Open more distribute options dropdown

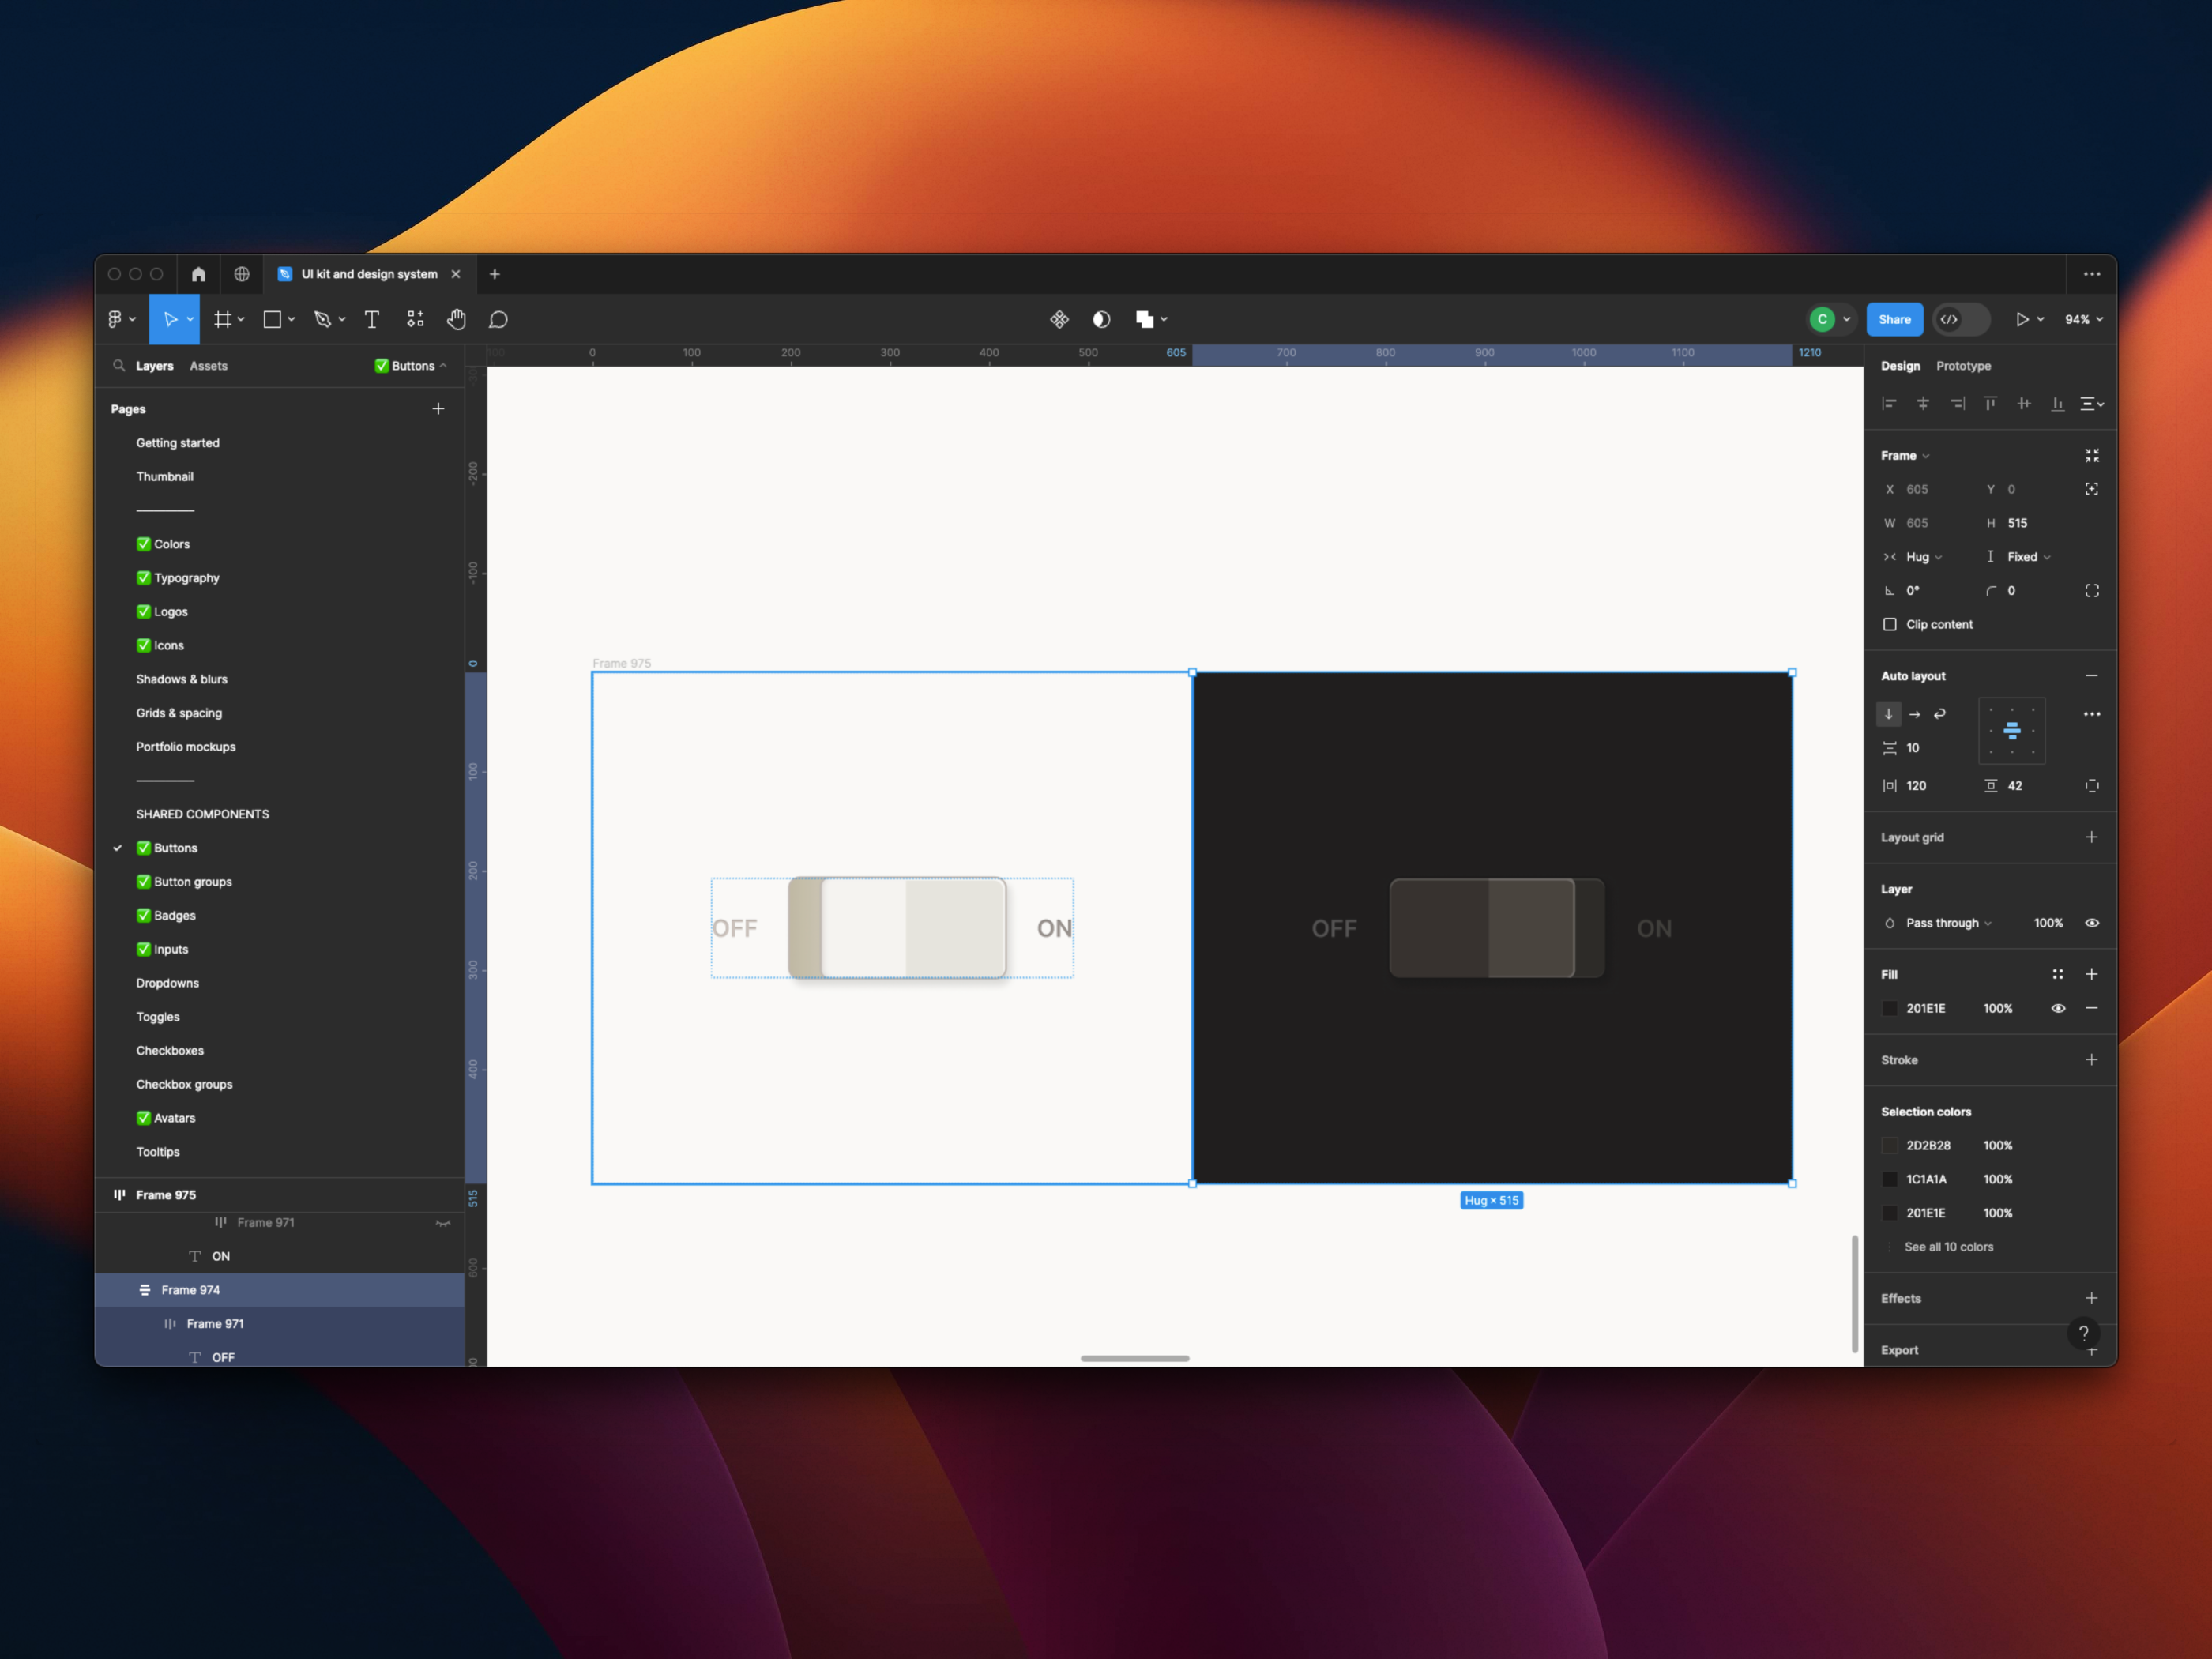pyautogui.click(x=2092, y=404)
